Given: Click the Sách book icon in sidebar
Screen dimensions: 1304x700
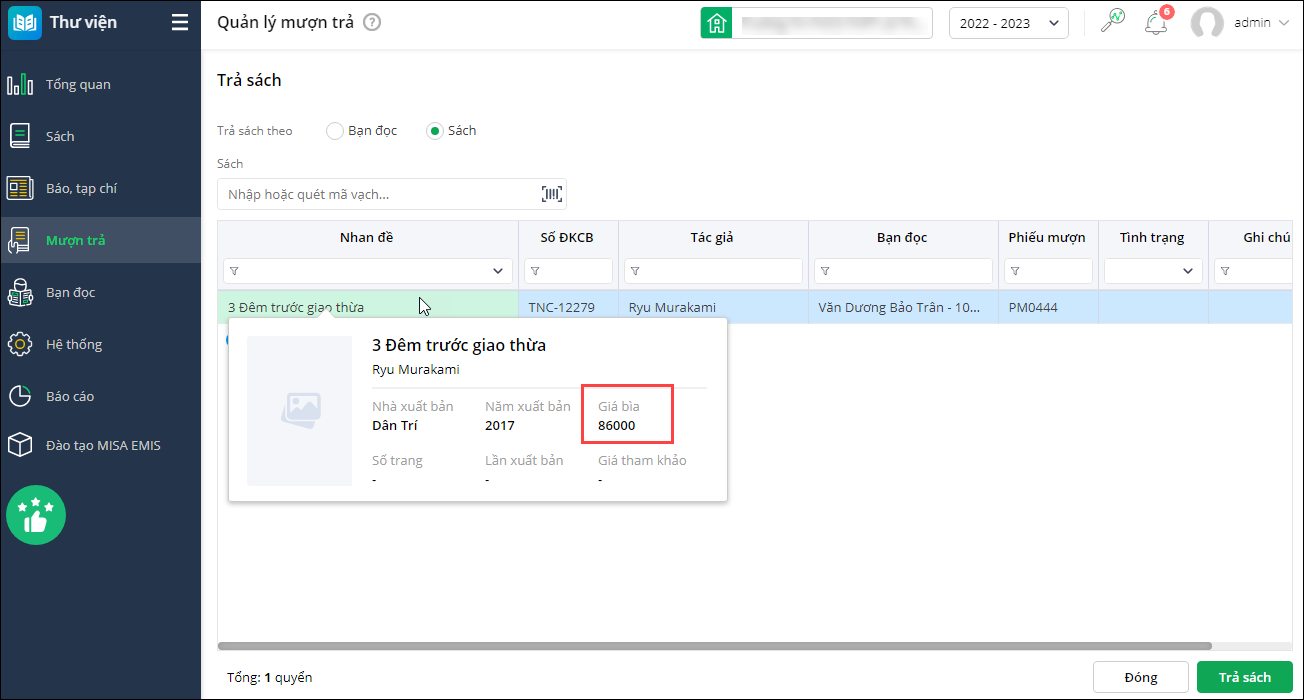Looking at the screenshot, I should 21,136.
